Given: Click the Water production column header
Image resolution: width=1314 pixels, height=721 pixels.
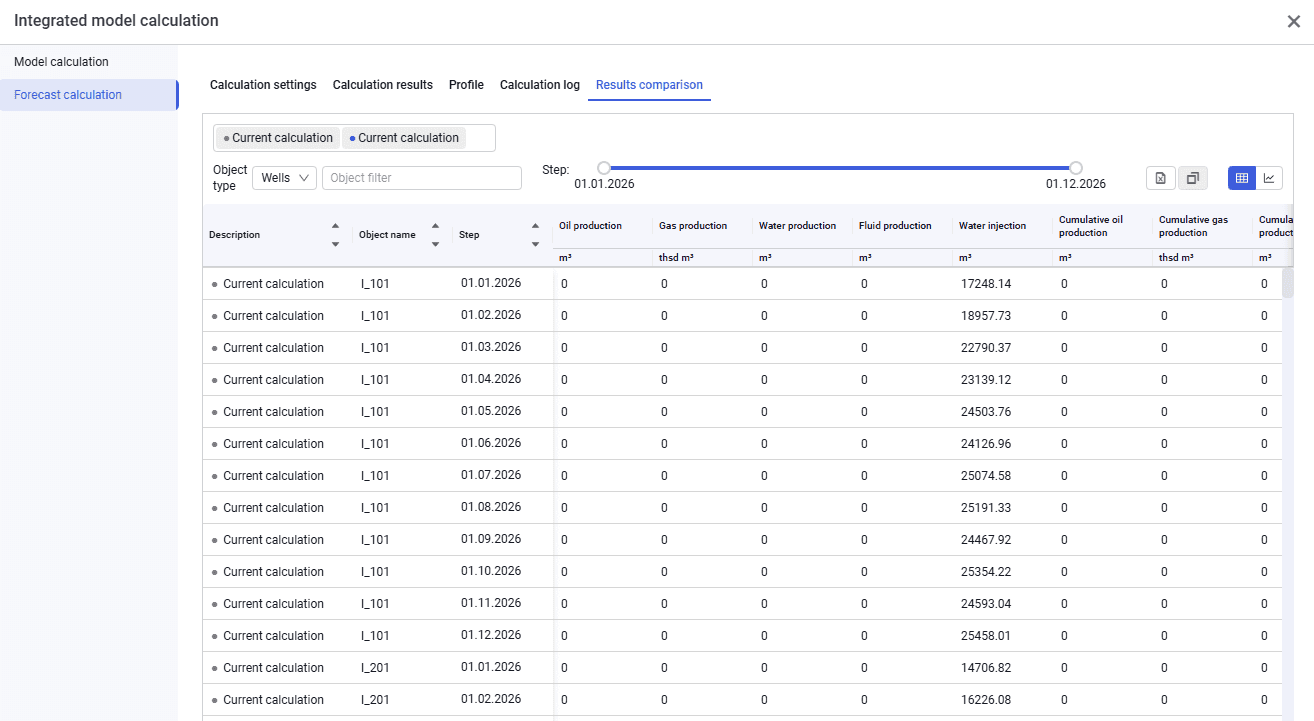Looking at the screenshot, I should 797,226.
